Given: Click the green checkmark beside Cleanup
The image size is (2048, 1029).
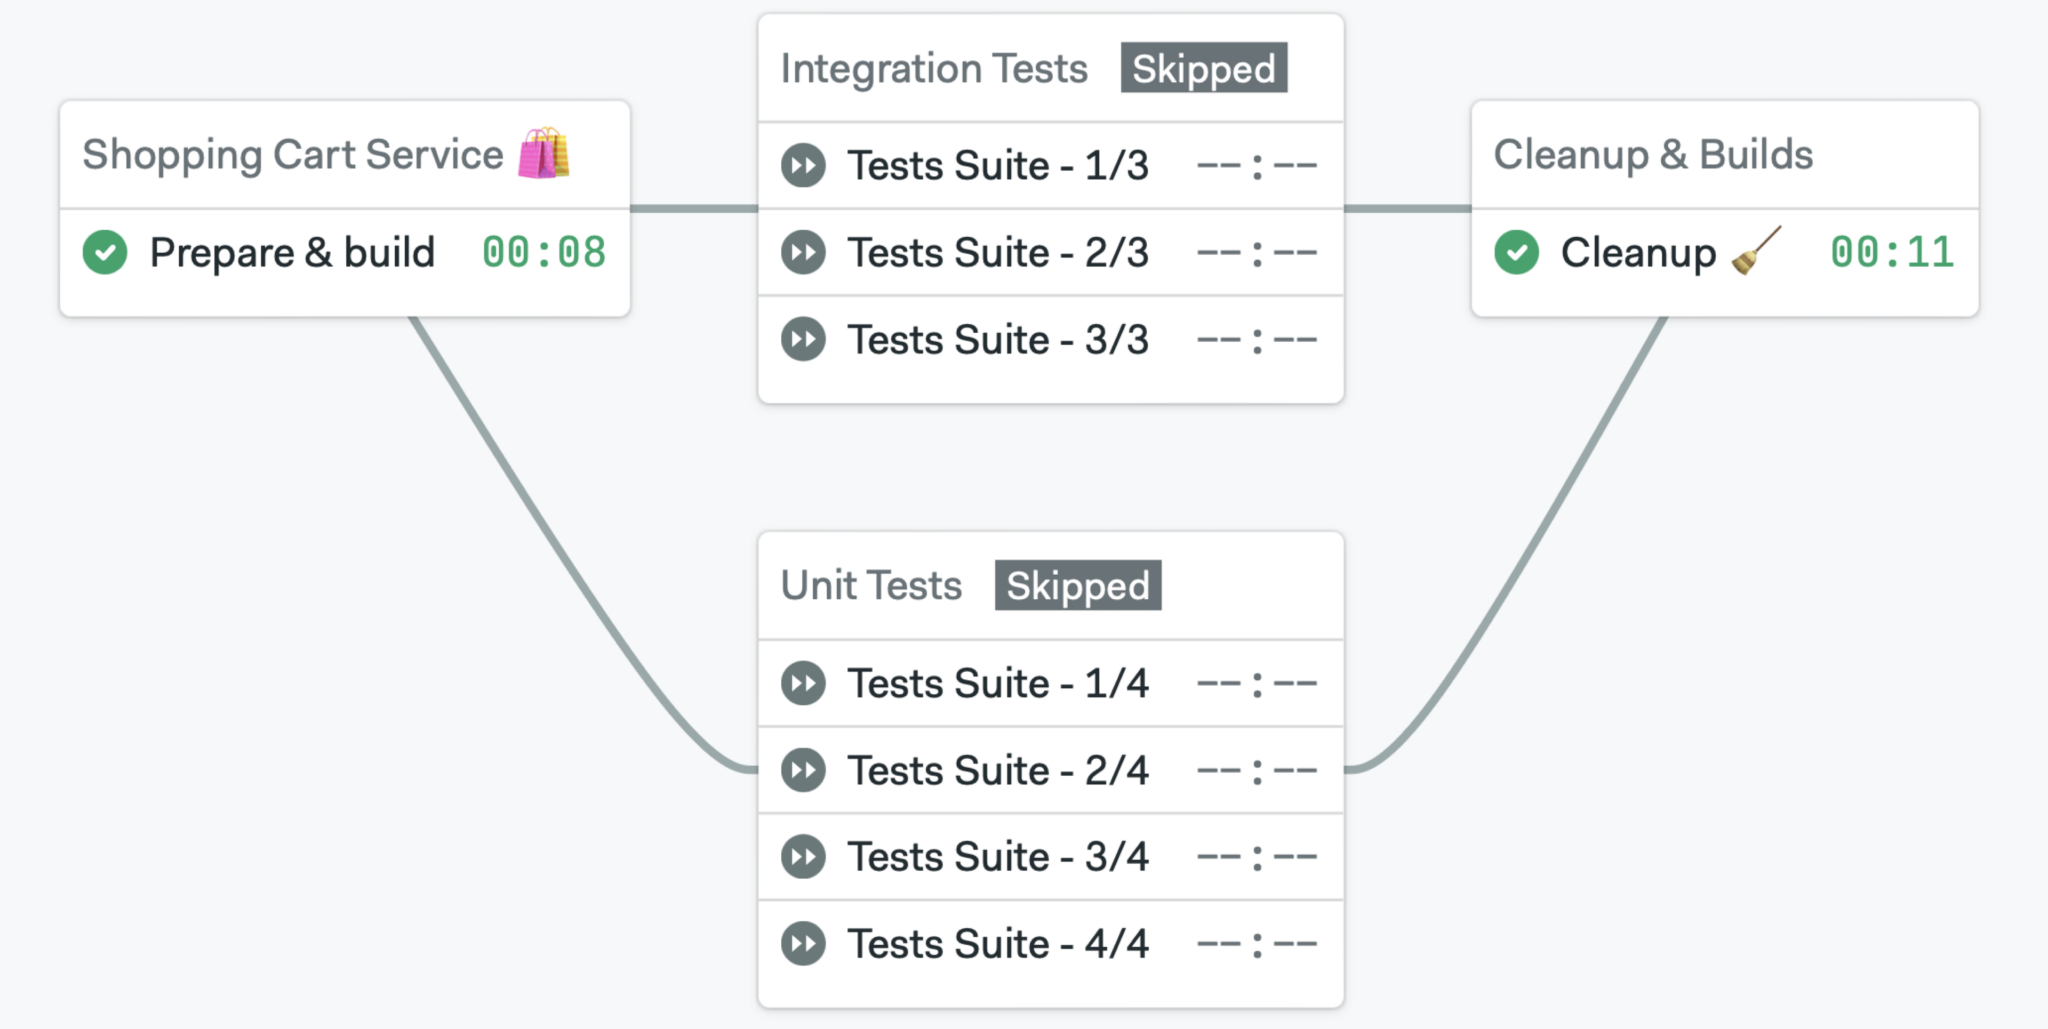Looking at the screenshot, I should 1516,253.
